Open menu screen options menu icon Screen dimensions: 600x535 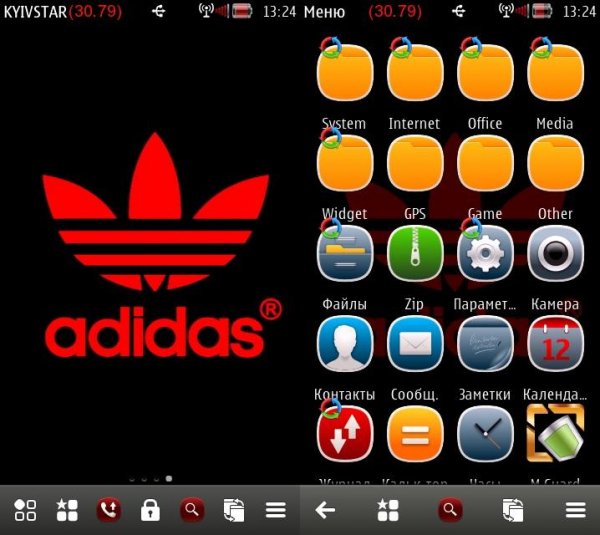pyautogui.click(x=576, y=510)
